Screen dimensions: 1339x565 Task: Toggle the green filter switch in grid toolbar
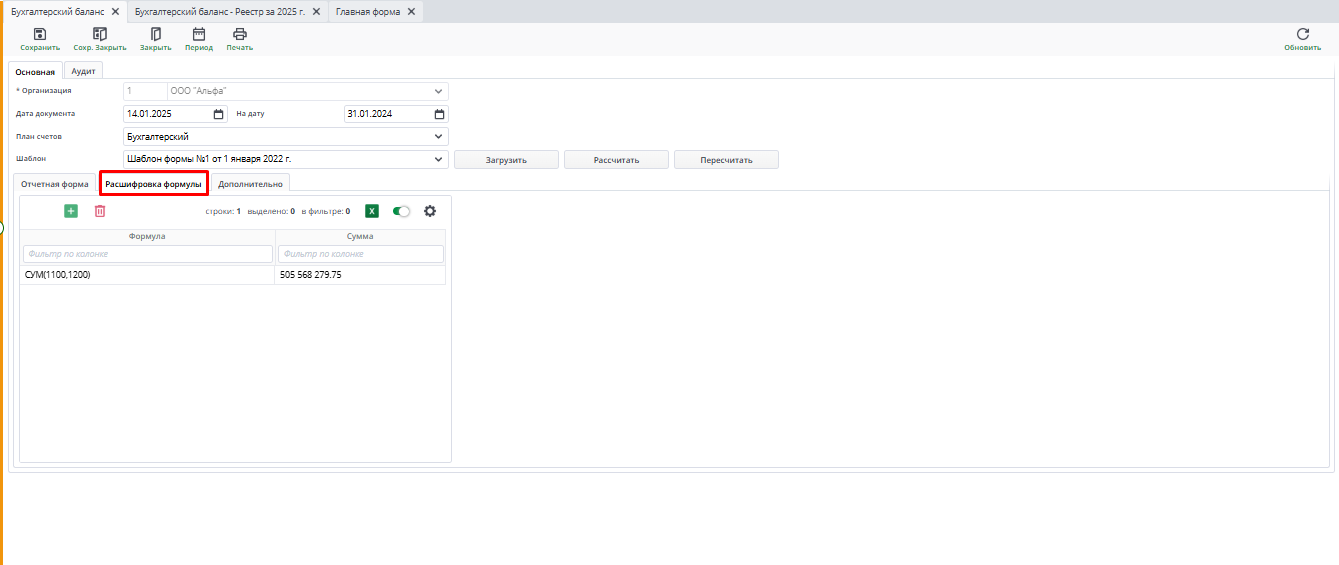[x=402, y=211]
